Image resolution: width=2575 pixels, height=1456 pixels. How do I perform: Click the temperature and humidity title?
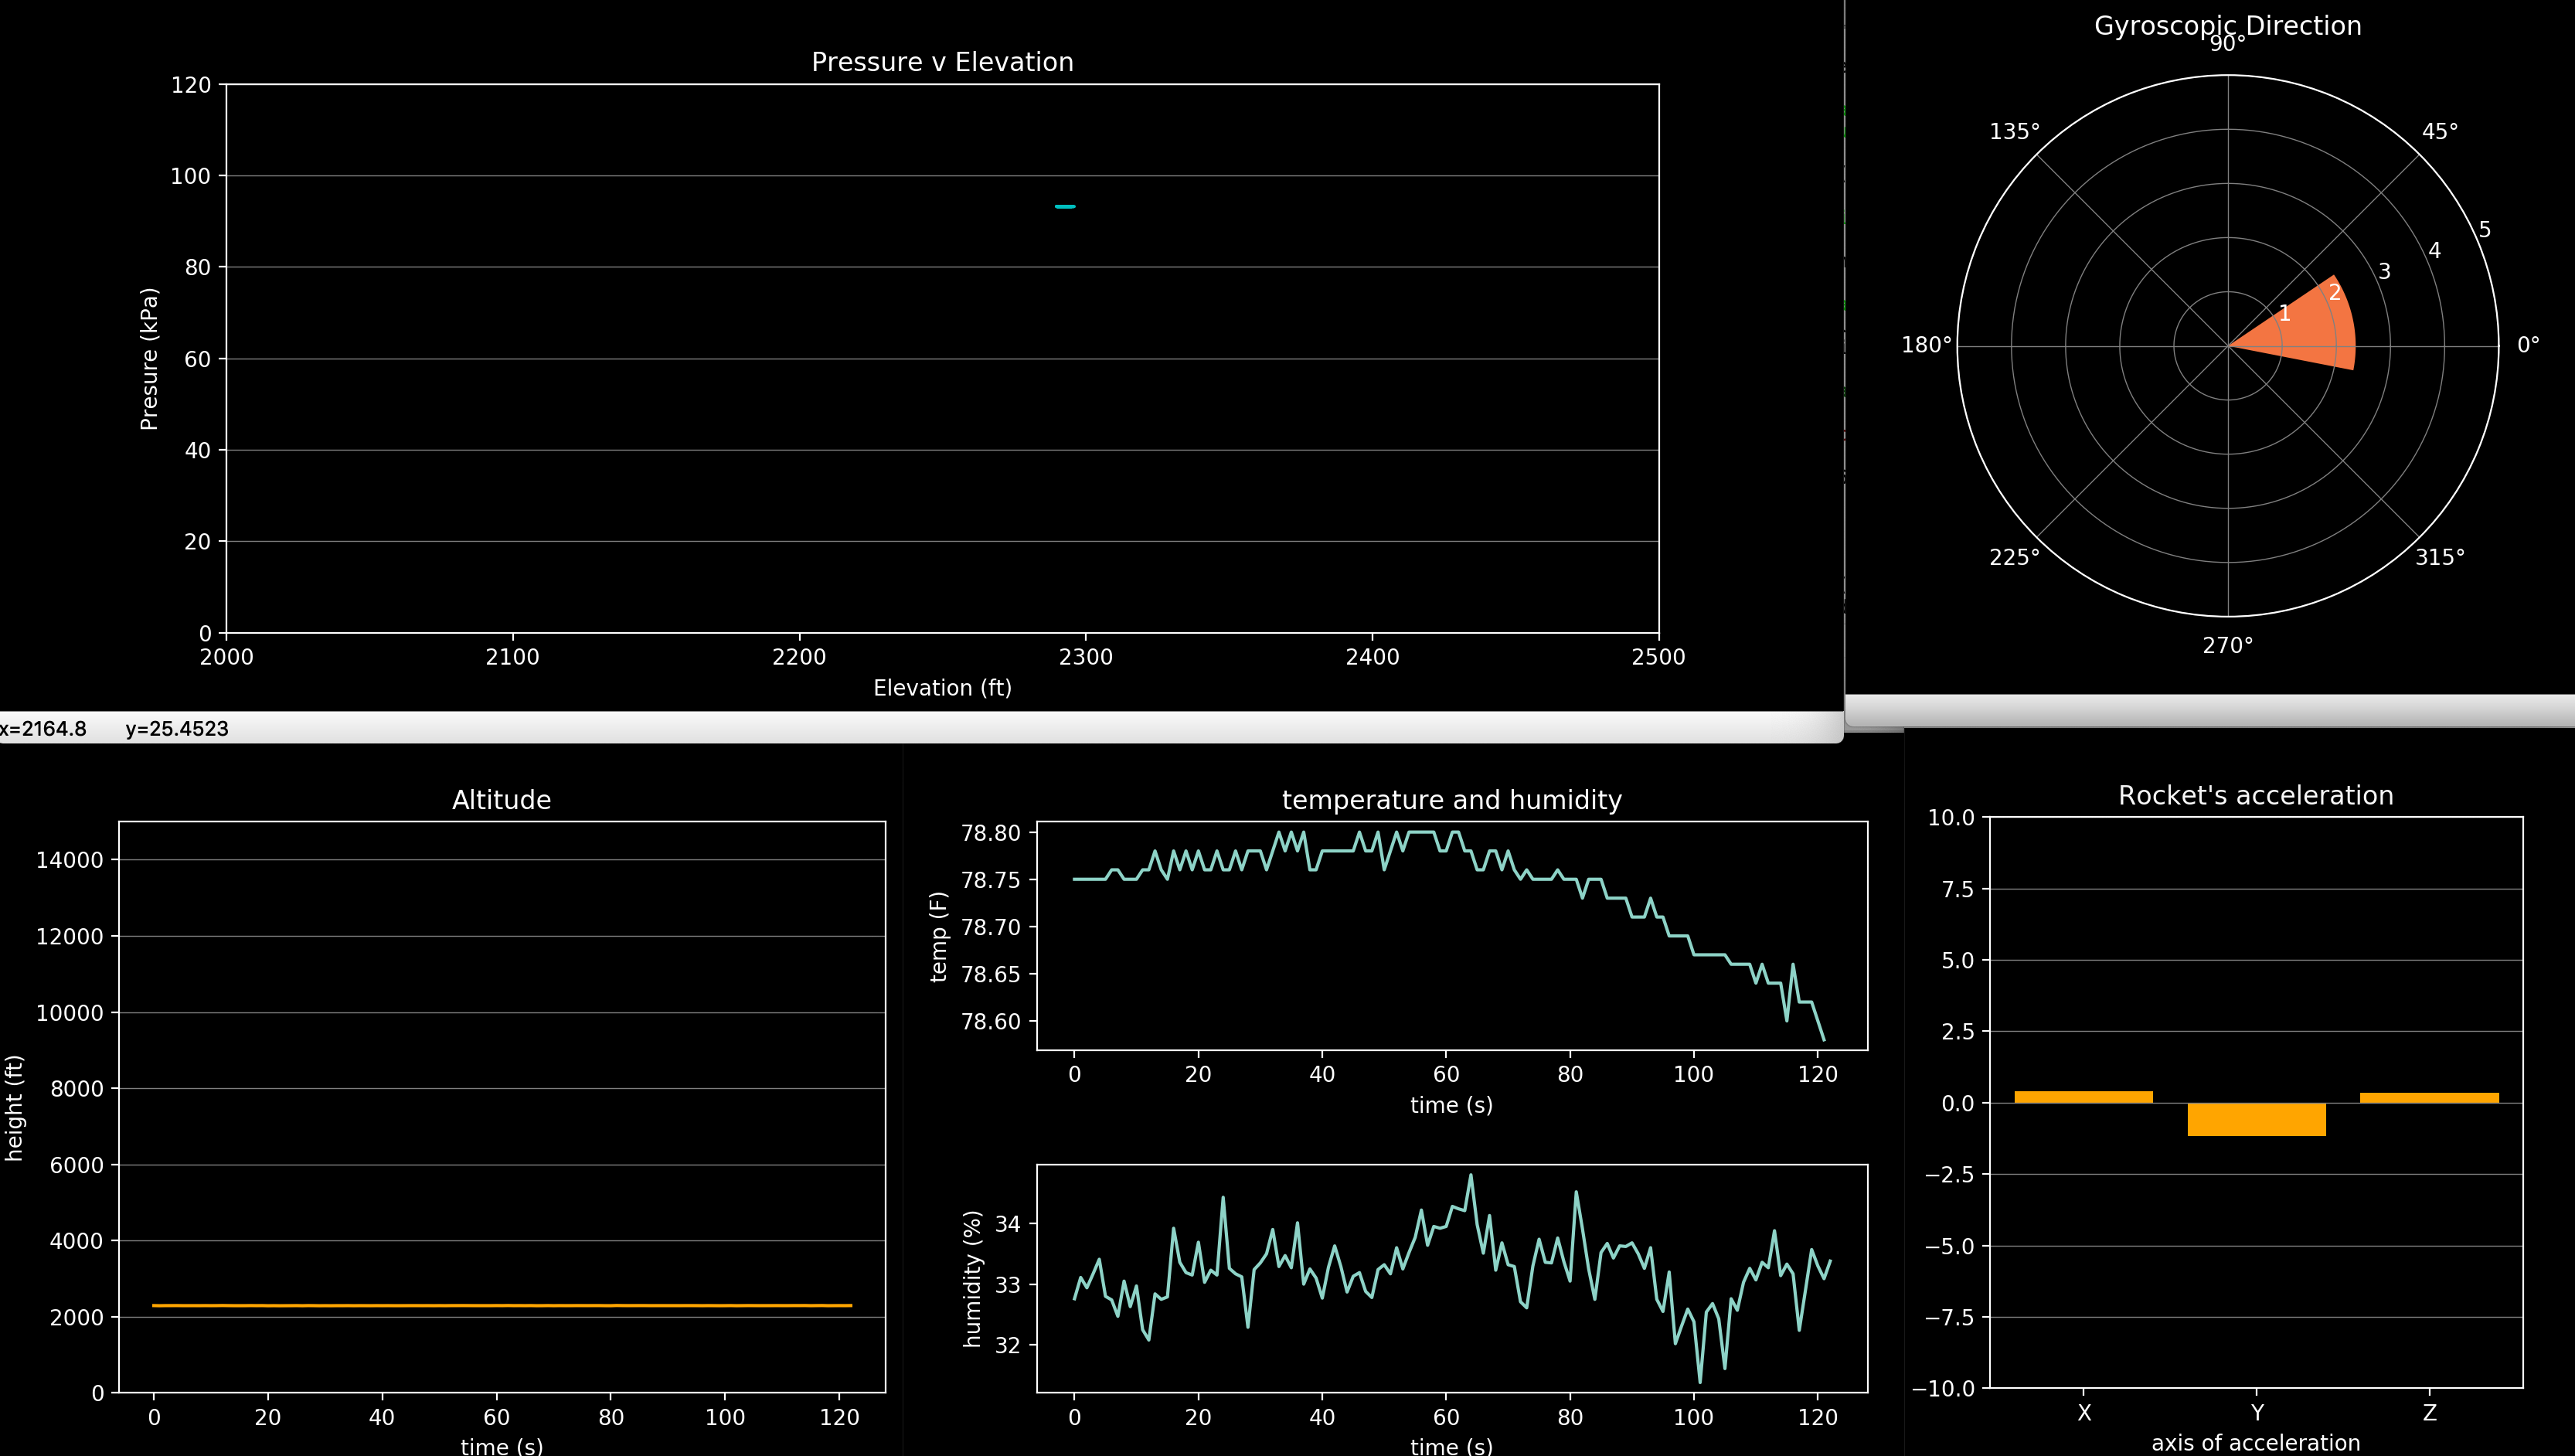(1451, 800)
